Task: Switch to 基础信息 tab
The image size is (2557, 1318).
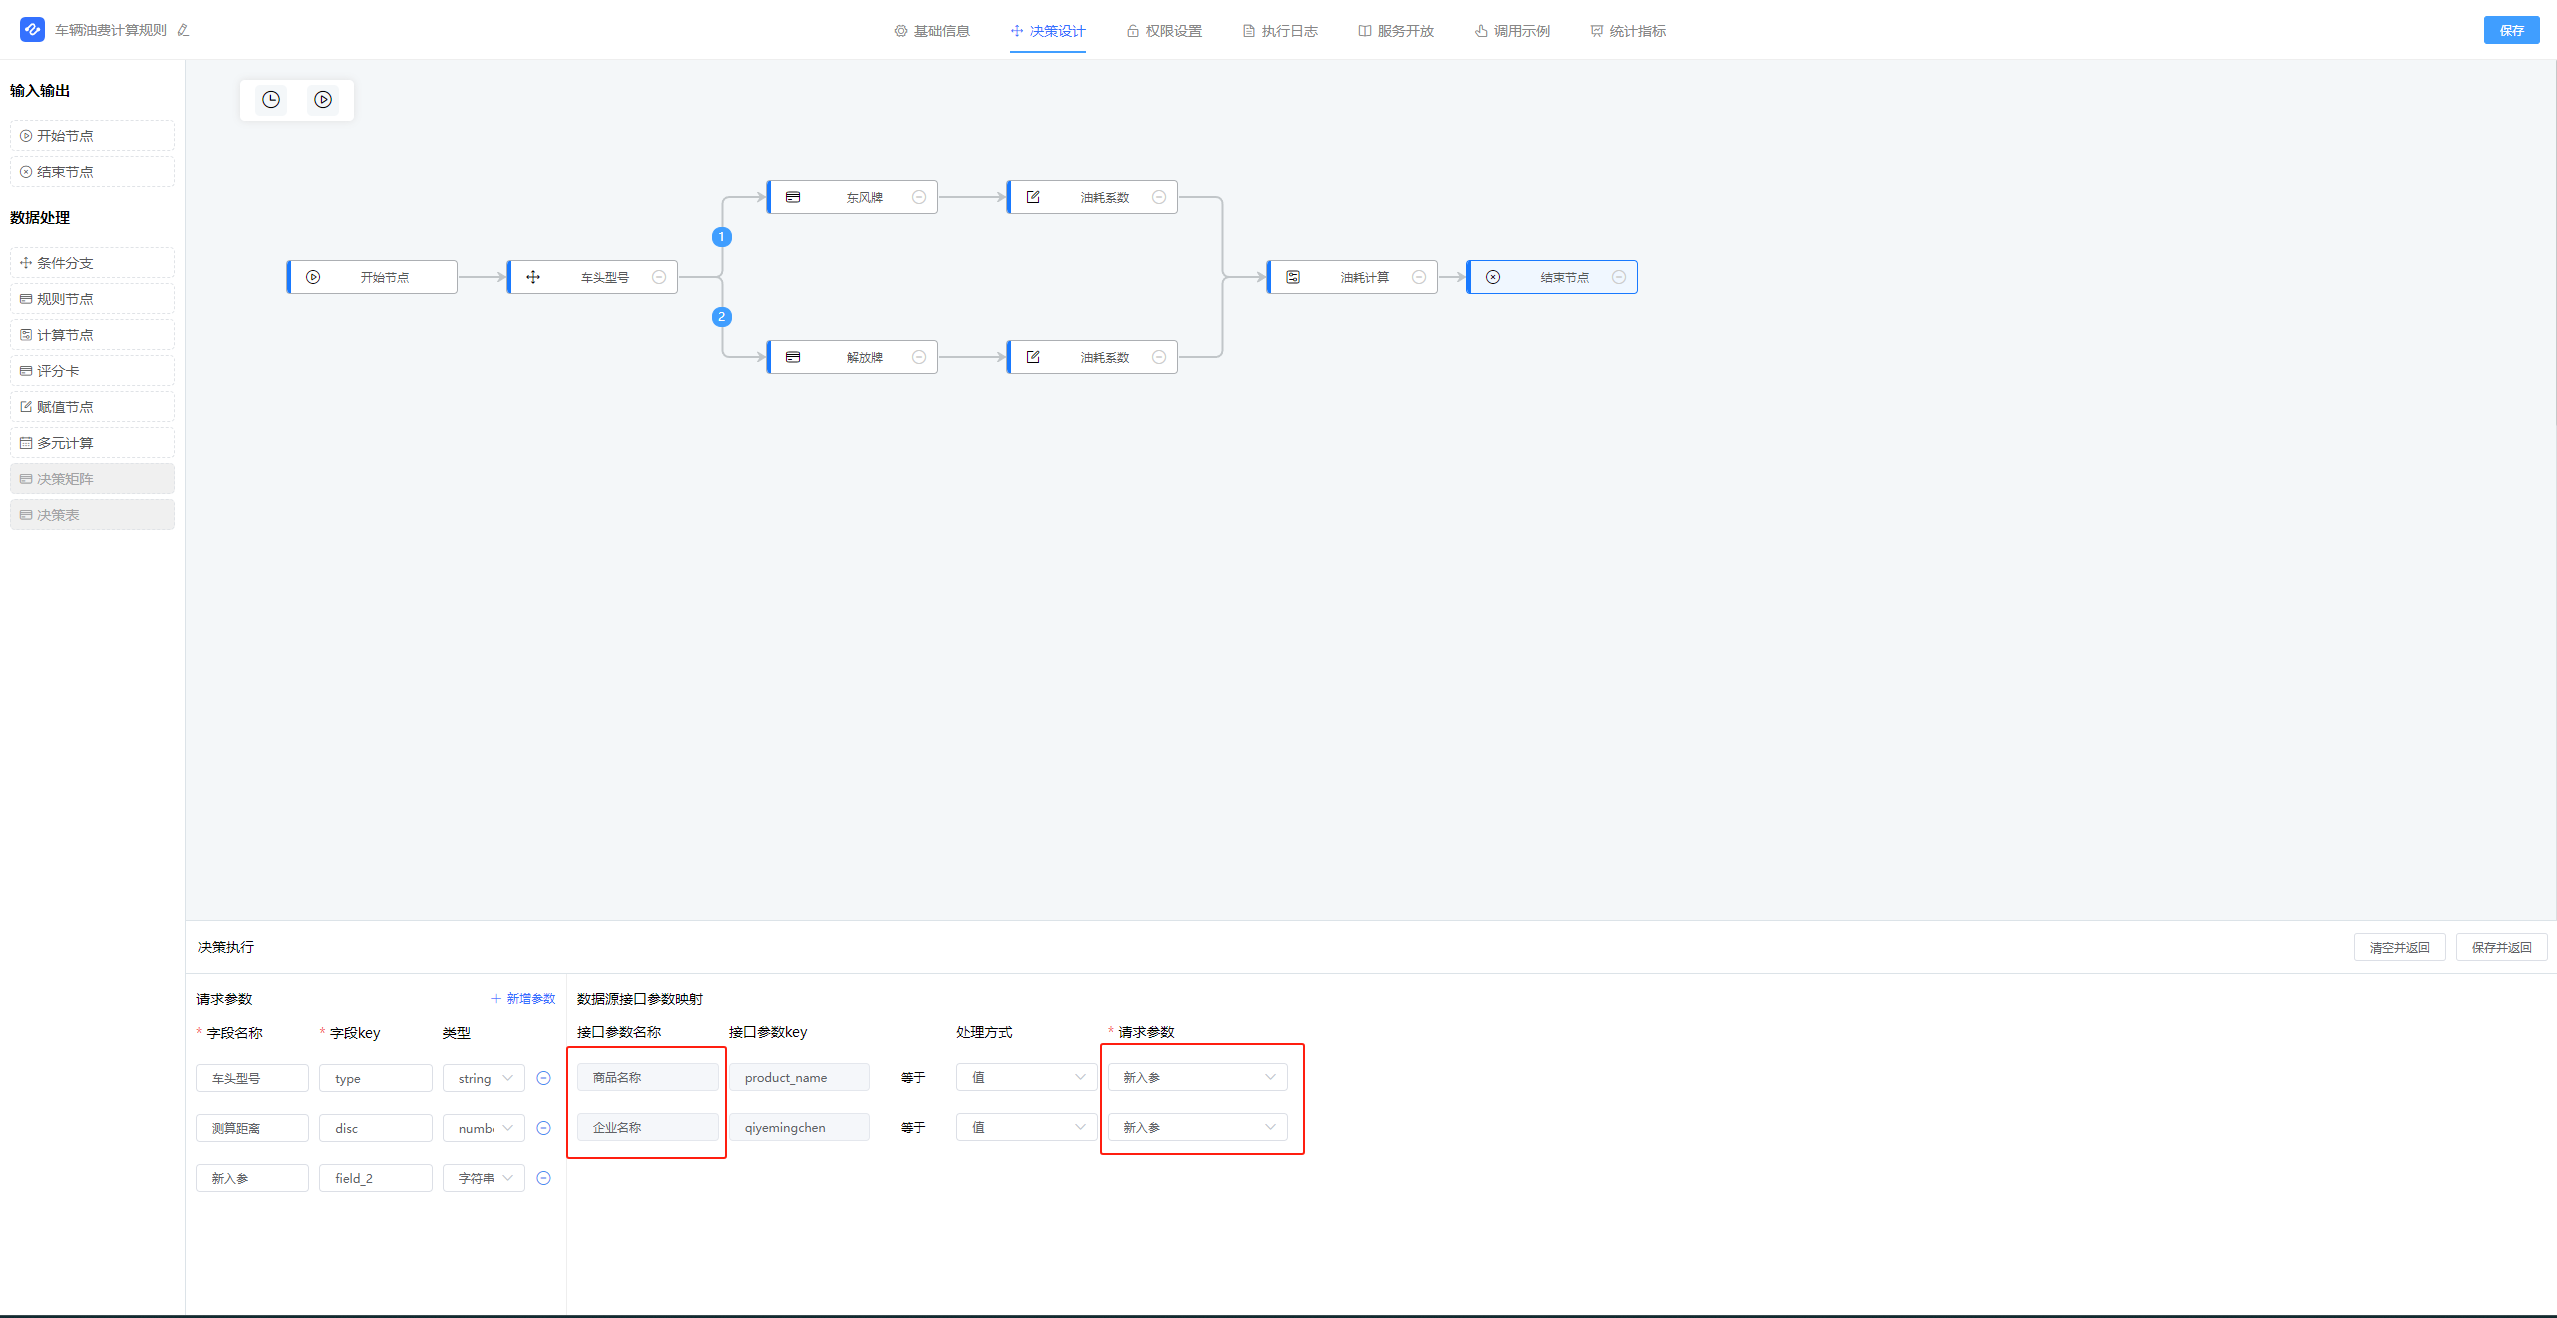Action: pyautogui.click(x=932, y=31)
